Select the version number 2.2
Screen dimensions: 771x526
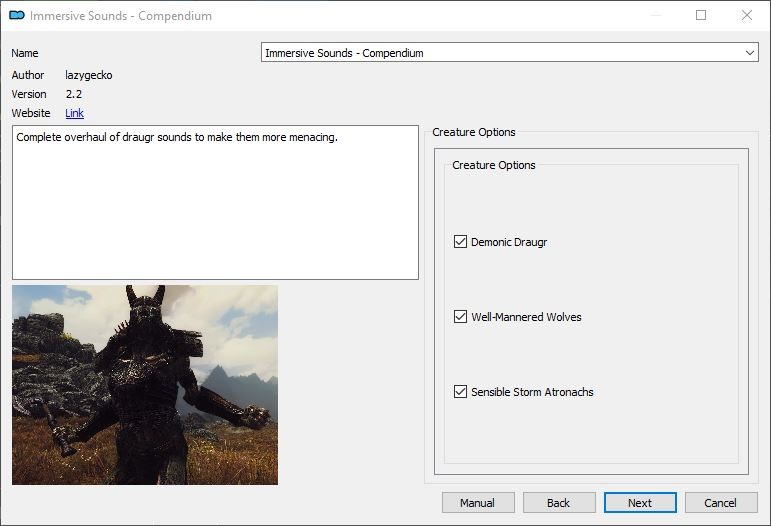[x=74, y=94]
